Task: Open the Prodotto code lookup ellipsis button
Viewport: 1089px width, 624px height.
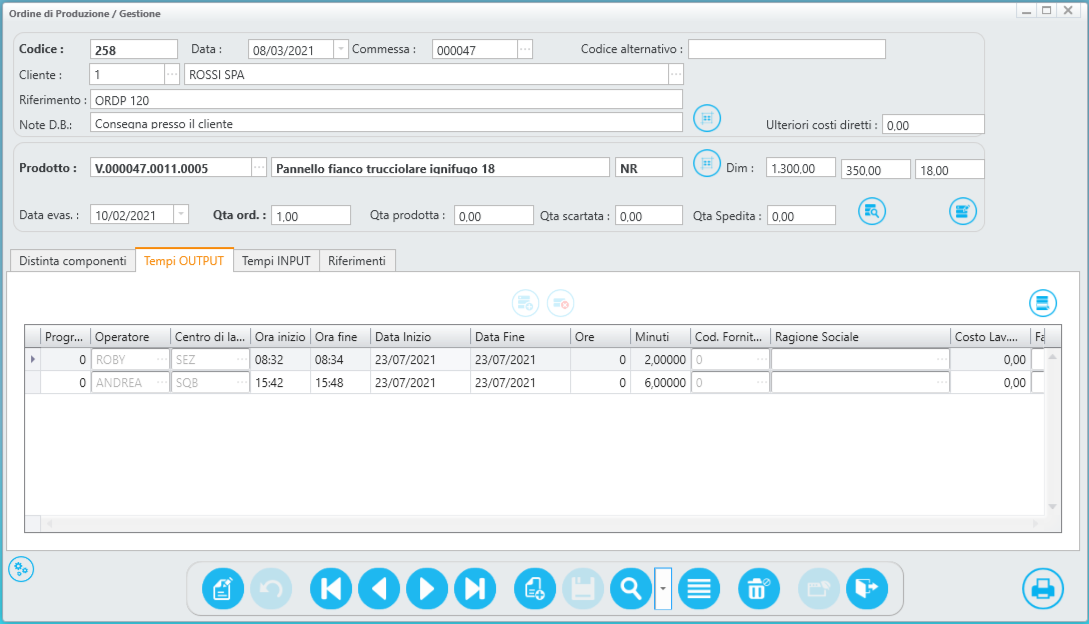Action: pos(258,167)
